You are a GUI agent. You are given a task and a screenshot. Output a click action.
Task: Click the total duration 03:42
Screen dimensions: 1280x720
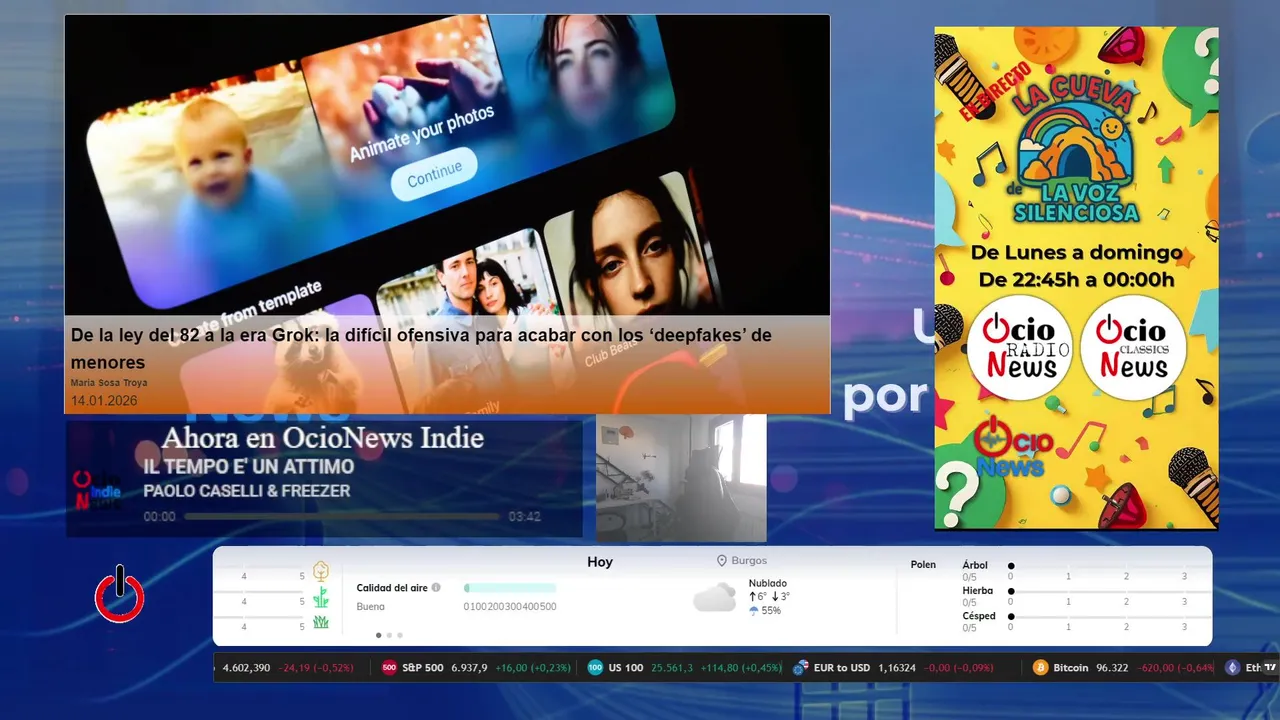(524, 517)
